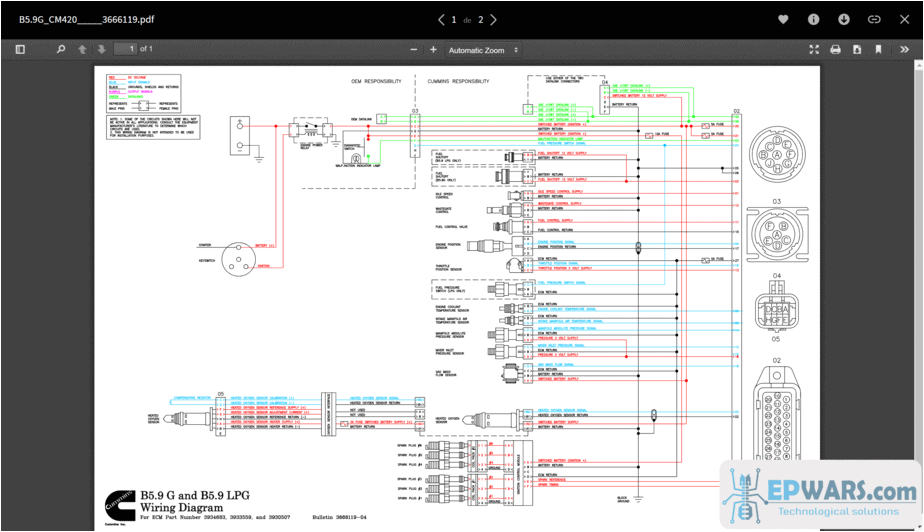Image resolution: width=924 pixels, height=532 pixels.
Task: Download the PDF via toolbar save icon
Action: [x=857, y=49]
